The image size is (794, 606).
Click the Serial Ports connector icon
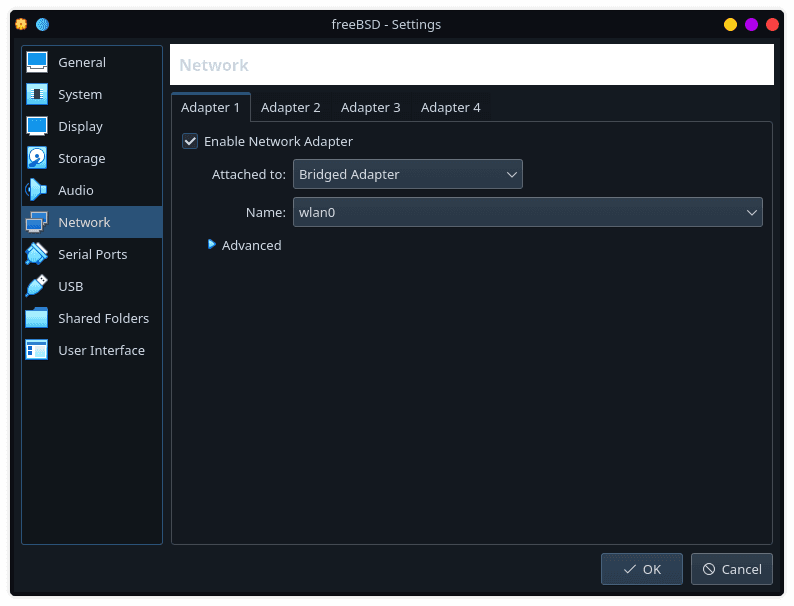37,254
